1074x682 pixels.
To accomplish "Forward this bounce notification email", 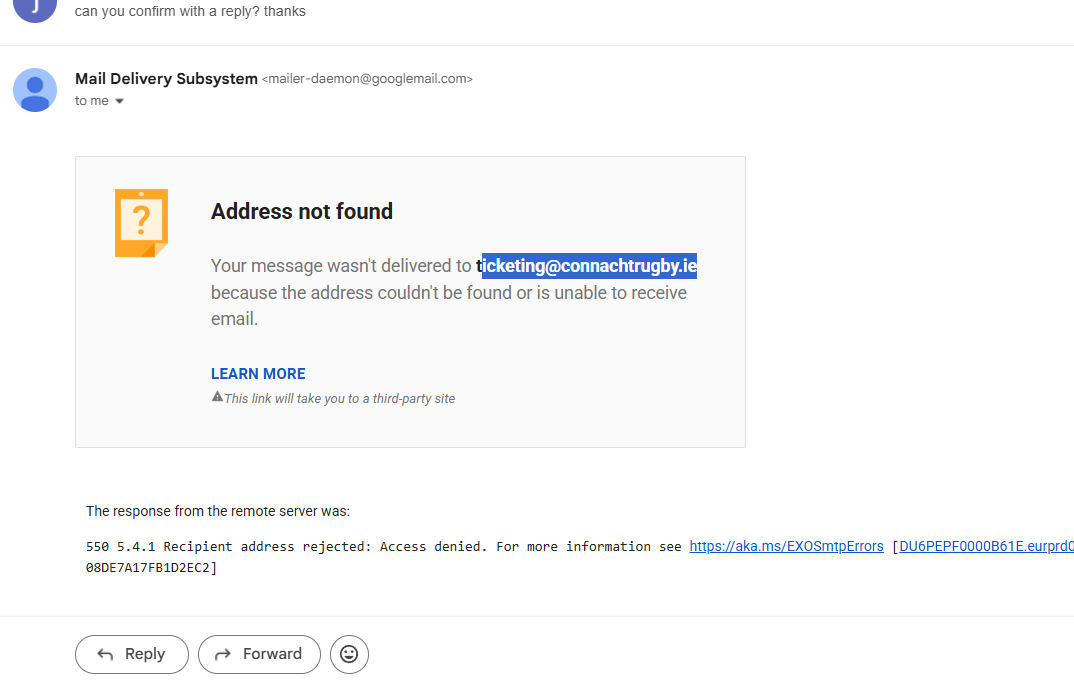I will tap(259, 655).
